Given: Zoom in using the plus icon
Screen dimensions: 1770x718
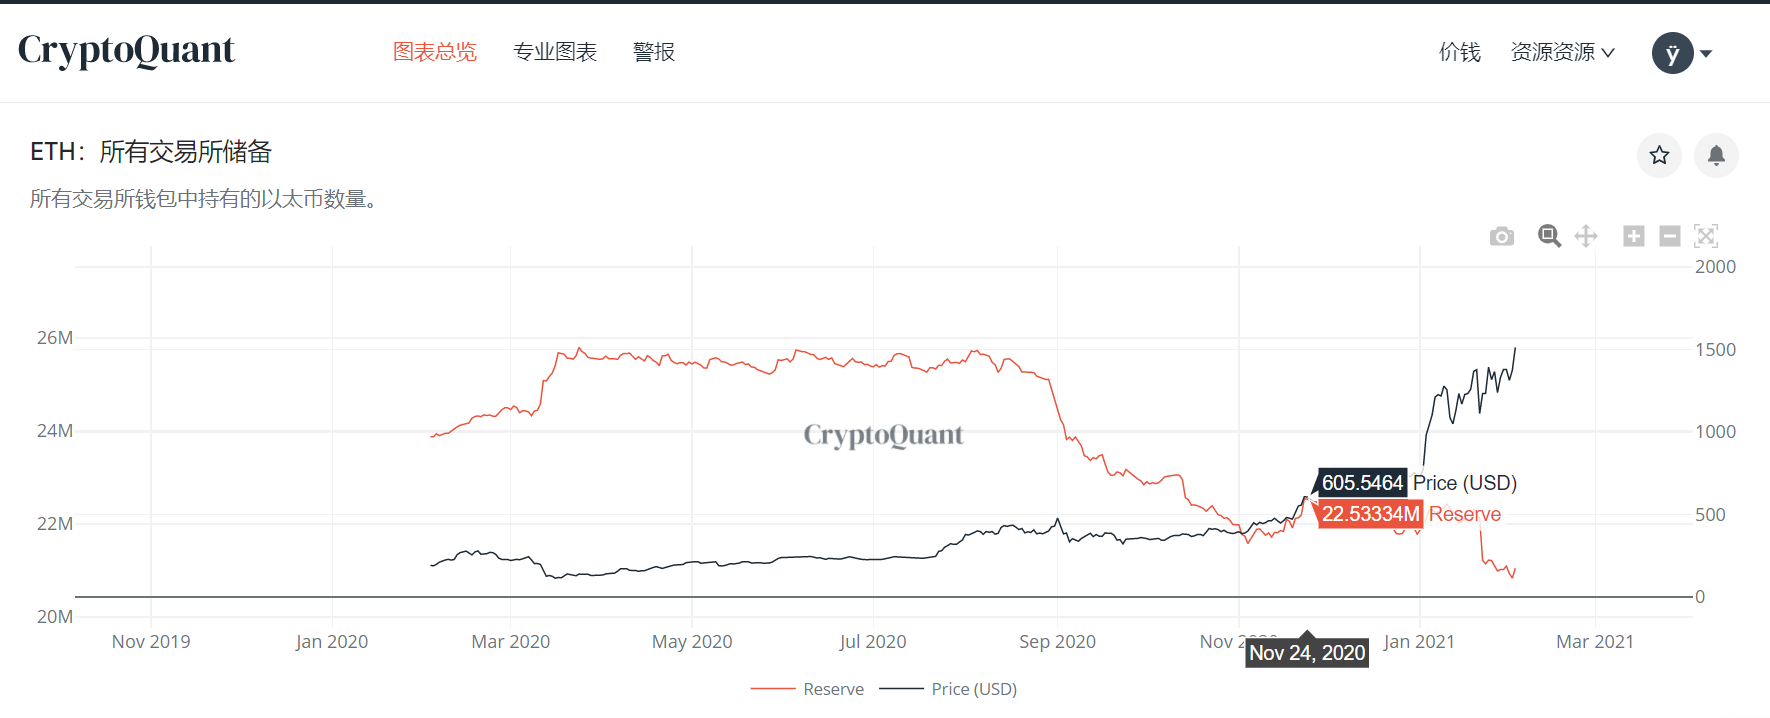Looking at the screenshot, I should [1633, 236].
